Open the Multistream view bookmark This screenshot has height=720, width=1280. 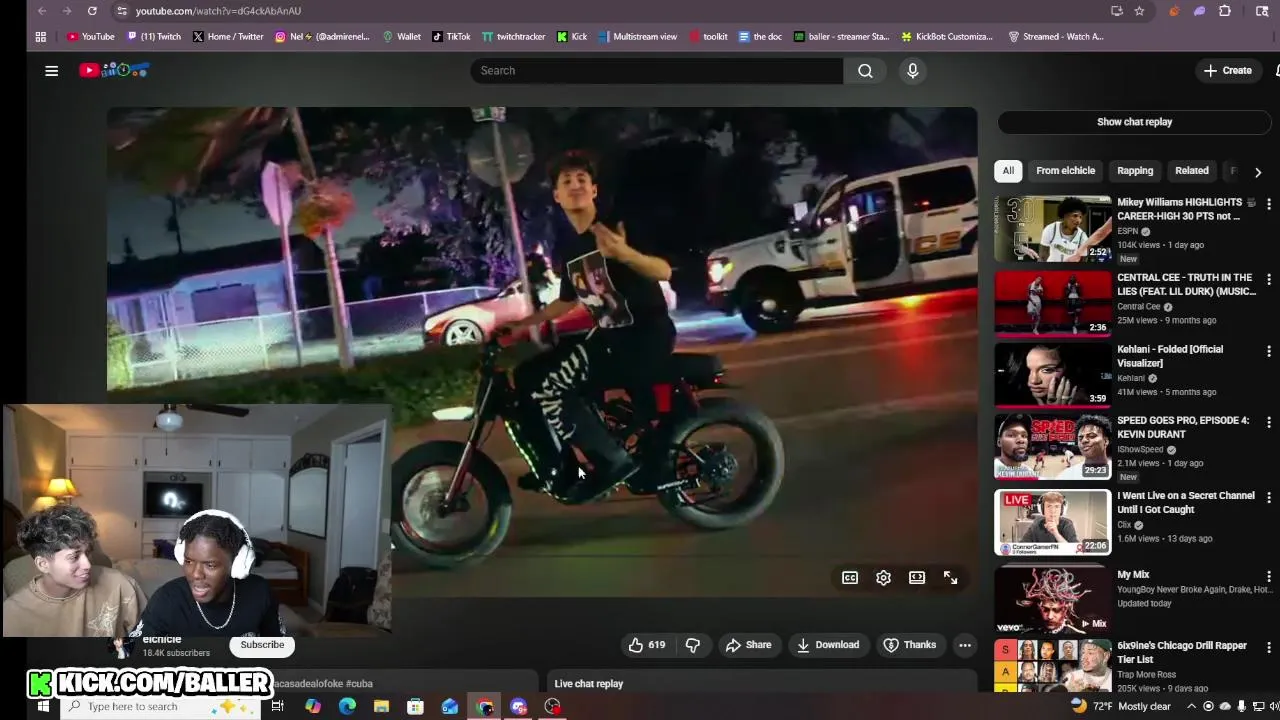tap(637, 37)
